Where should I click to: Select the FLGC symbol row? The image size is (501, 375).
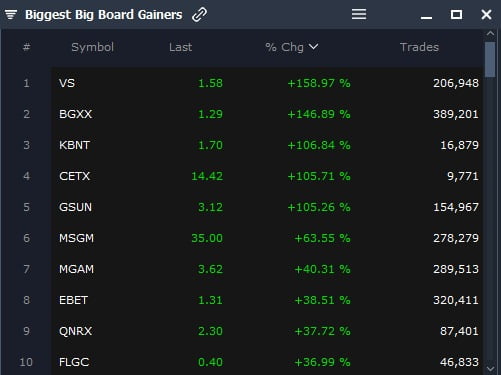pos(267,361)
